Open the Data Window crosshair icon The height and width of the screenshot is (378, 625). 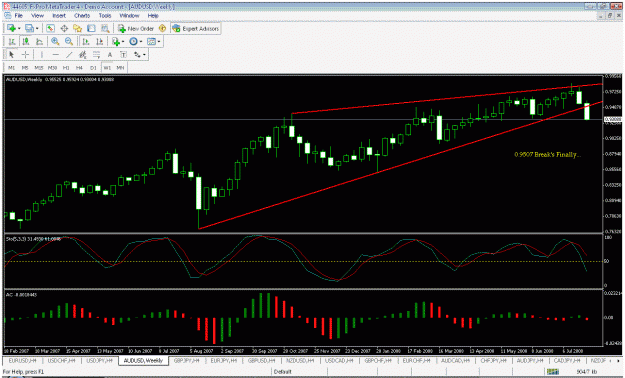click(x=64, y=28)
